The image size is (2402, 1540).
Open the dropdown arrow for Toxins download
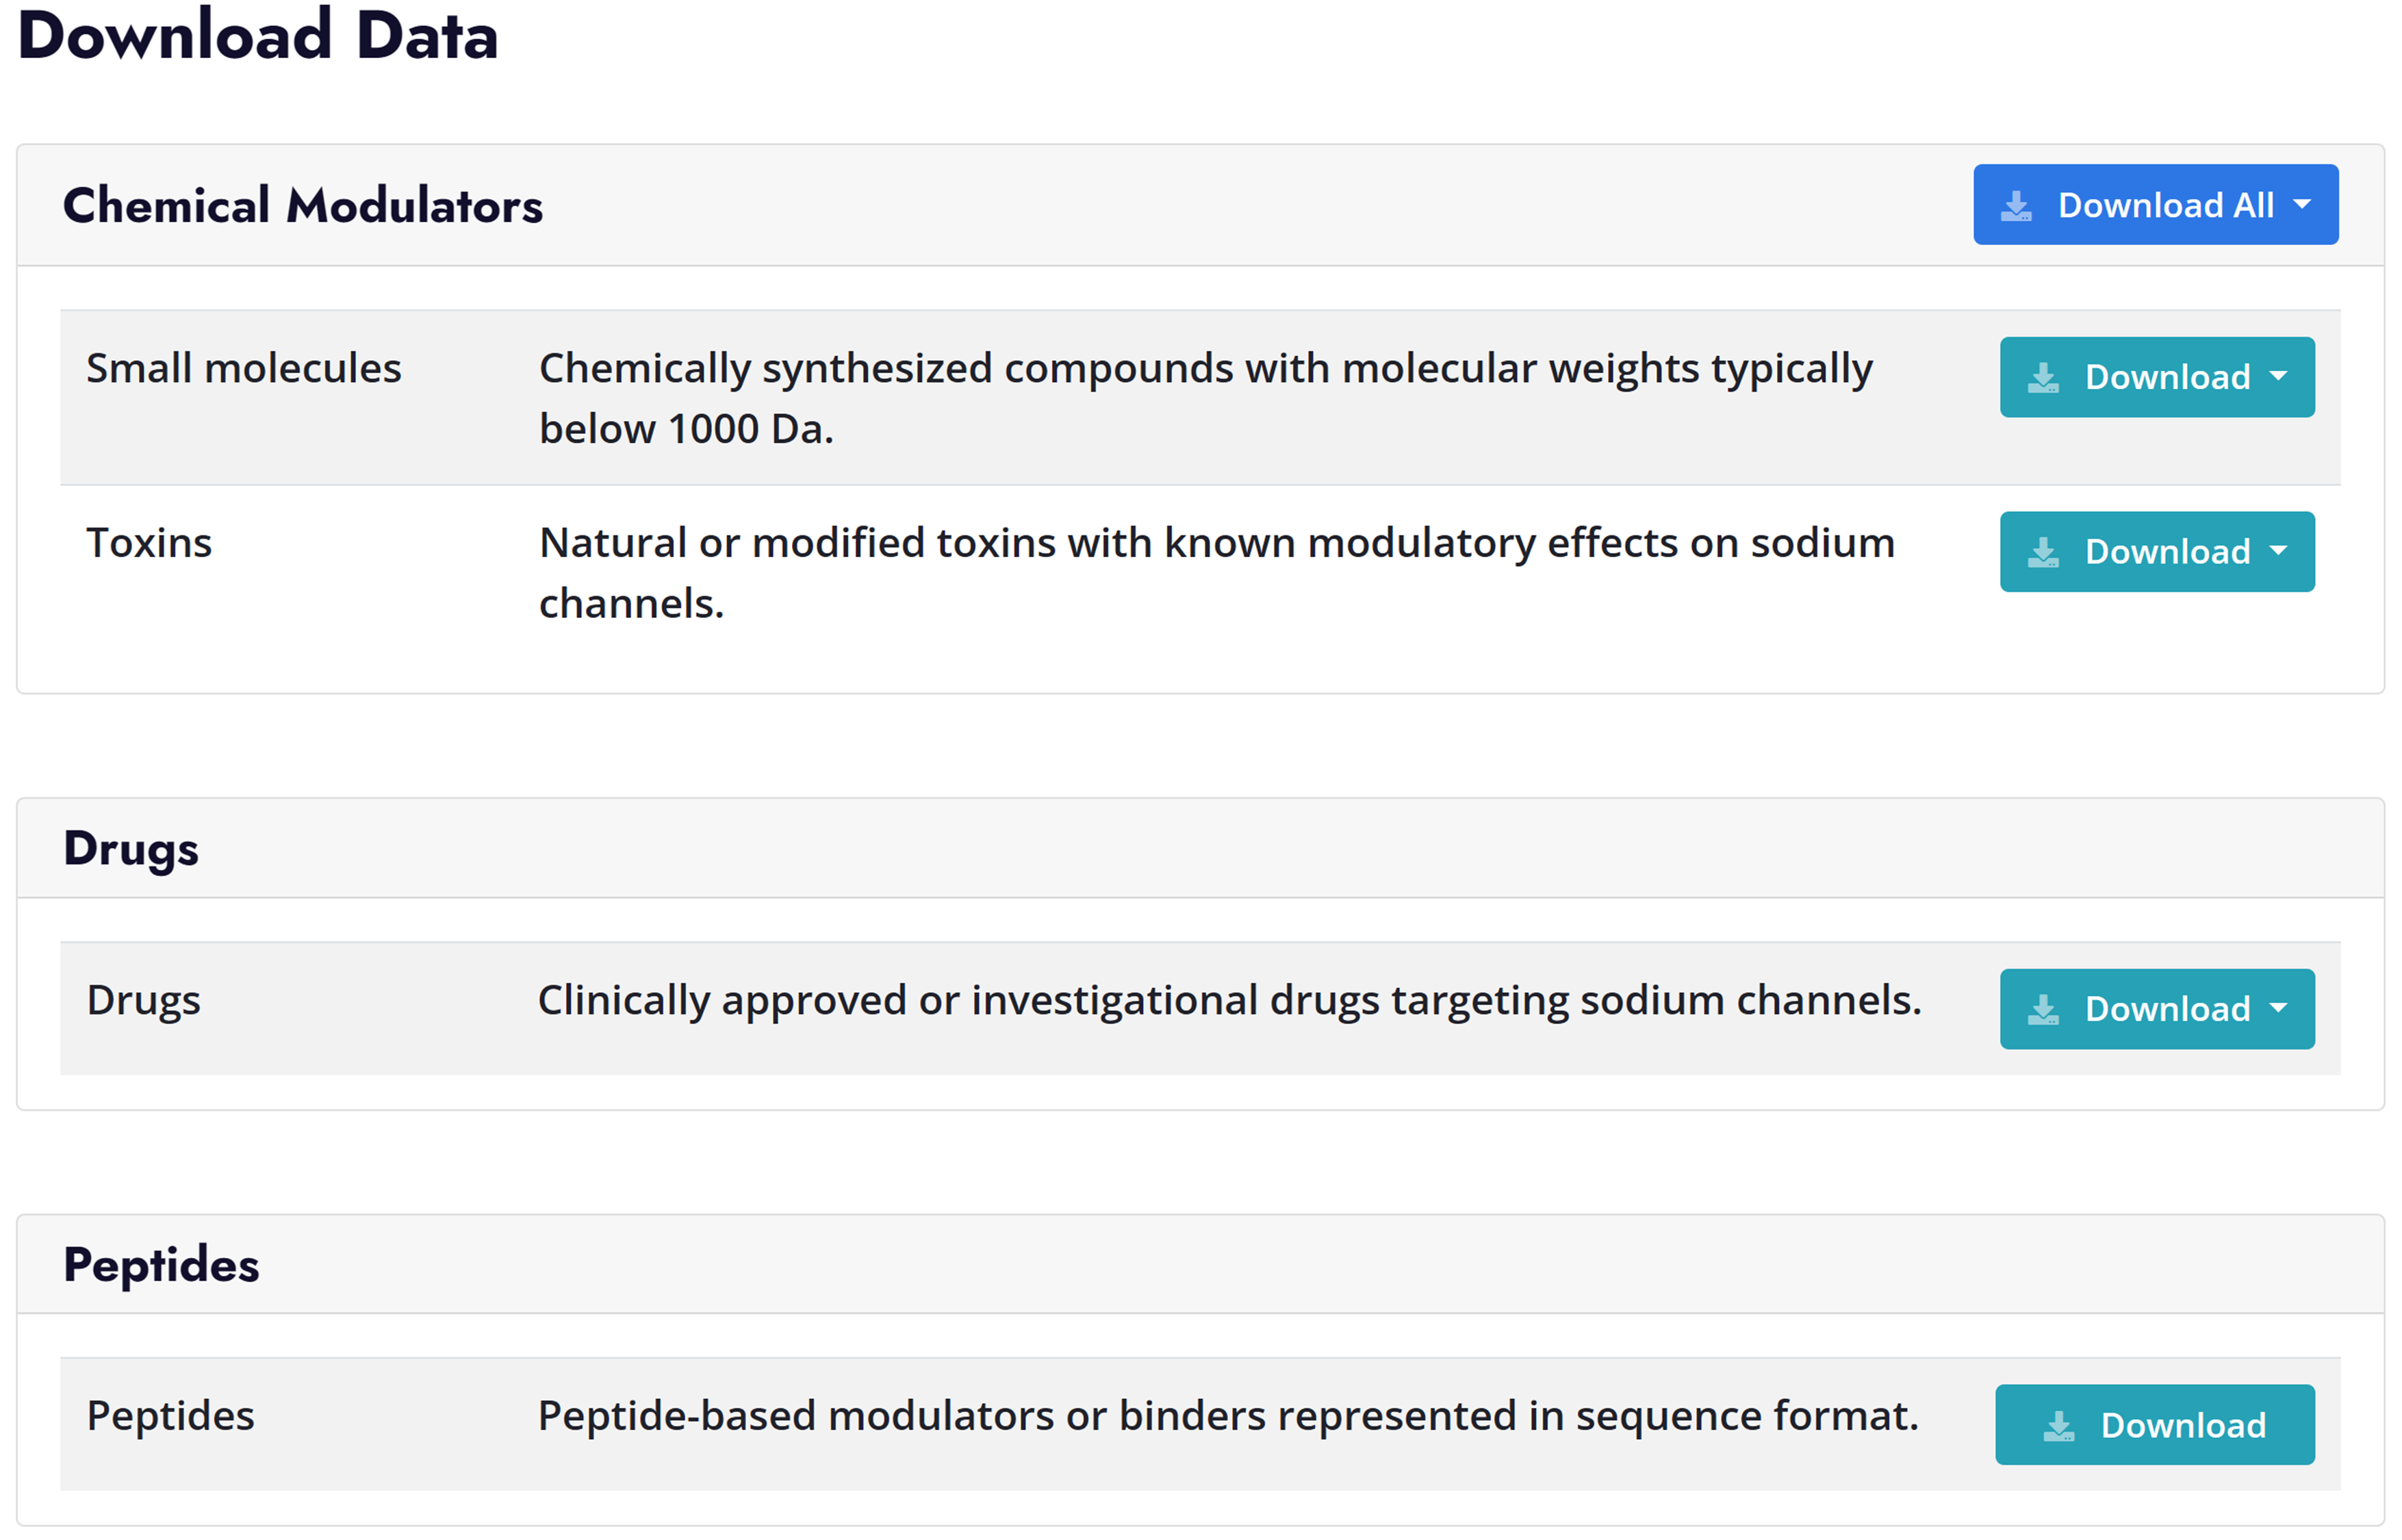pos(2279,551)
